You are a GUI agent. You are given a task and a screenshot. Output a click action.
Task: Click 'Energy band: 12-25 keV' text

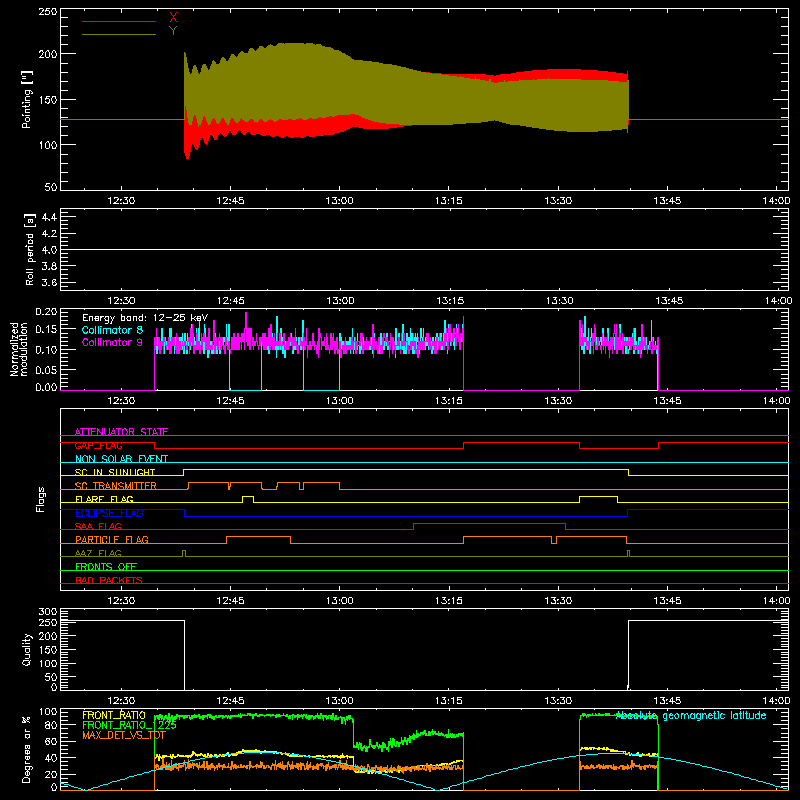pyautogui.click(x=145, y=318)
